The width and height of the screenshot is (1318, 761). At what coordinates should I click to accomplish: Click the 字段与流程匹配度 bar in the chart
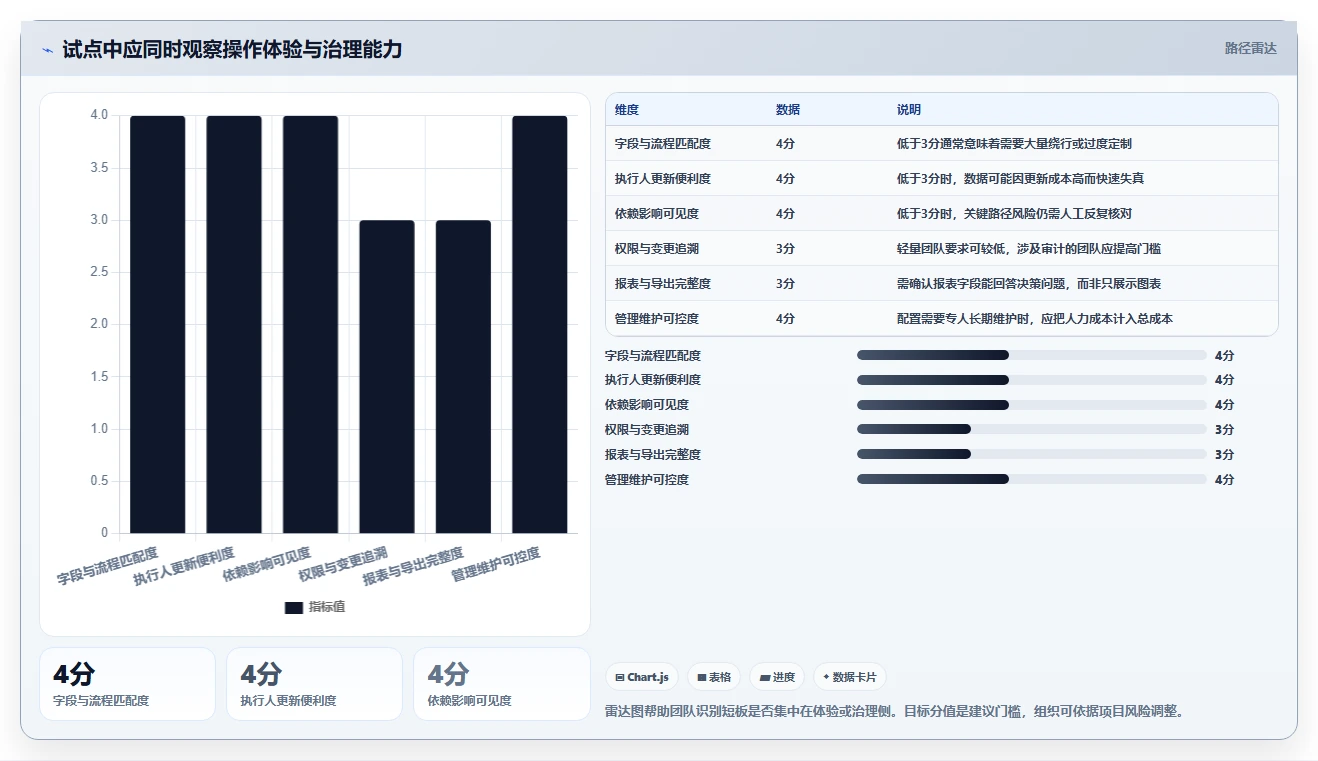(158, 324)
